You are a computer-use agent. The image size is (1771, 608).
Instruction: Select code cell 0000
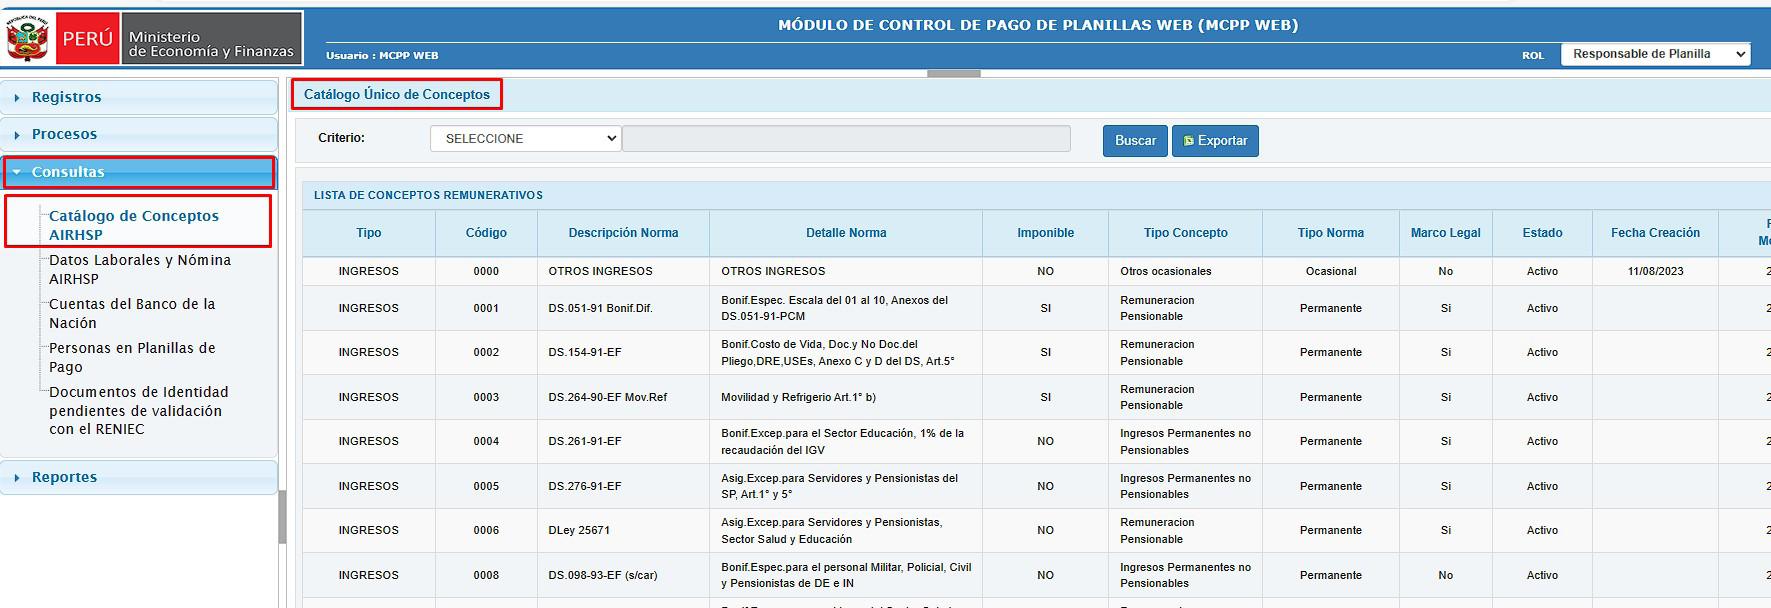486,271
